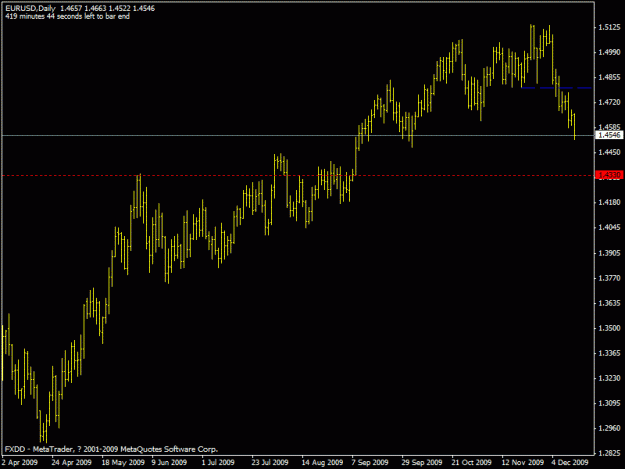Click the 1.3095 price scale value
625x469 pixels.
(610, 403)
